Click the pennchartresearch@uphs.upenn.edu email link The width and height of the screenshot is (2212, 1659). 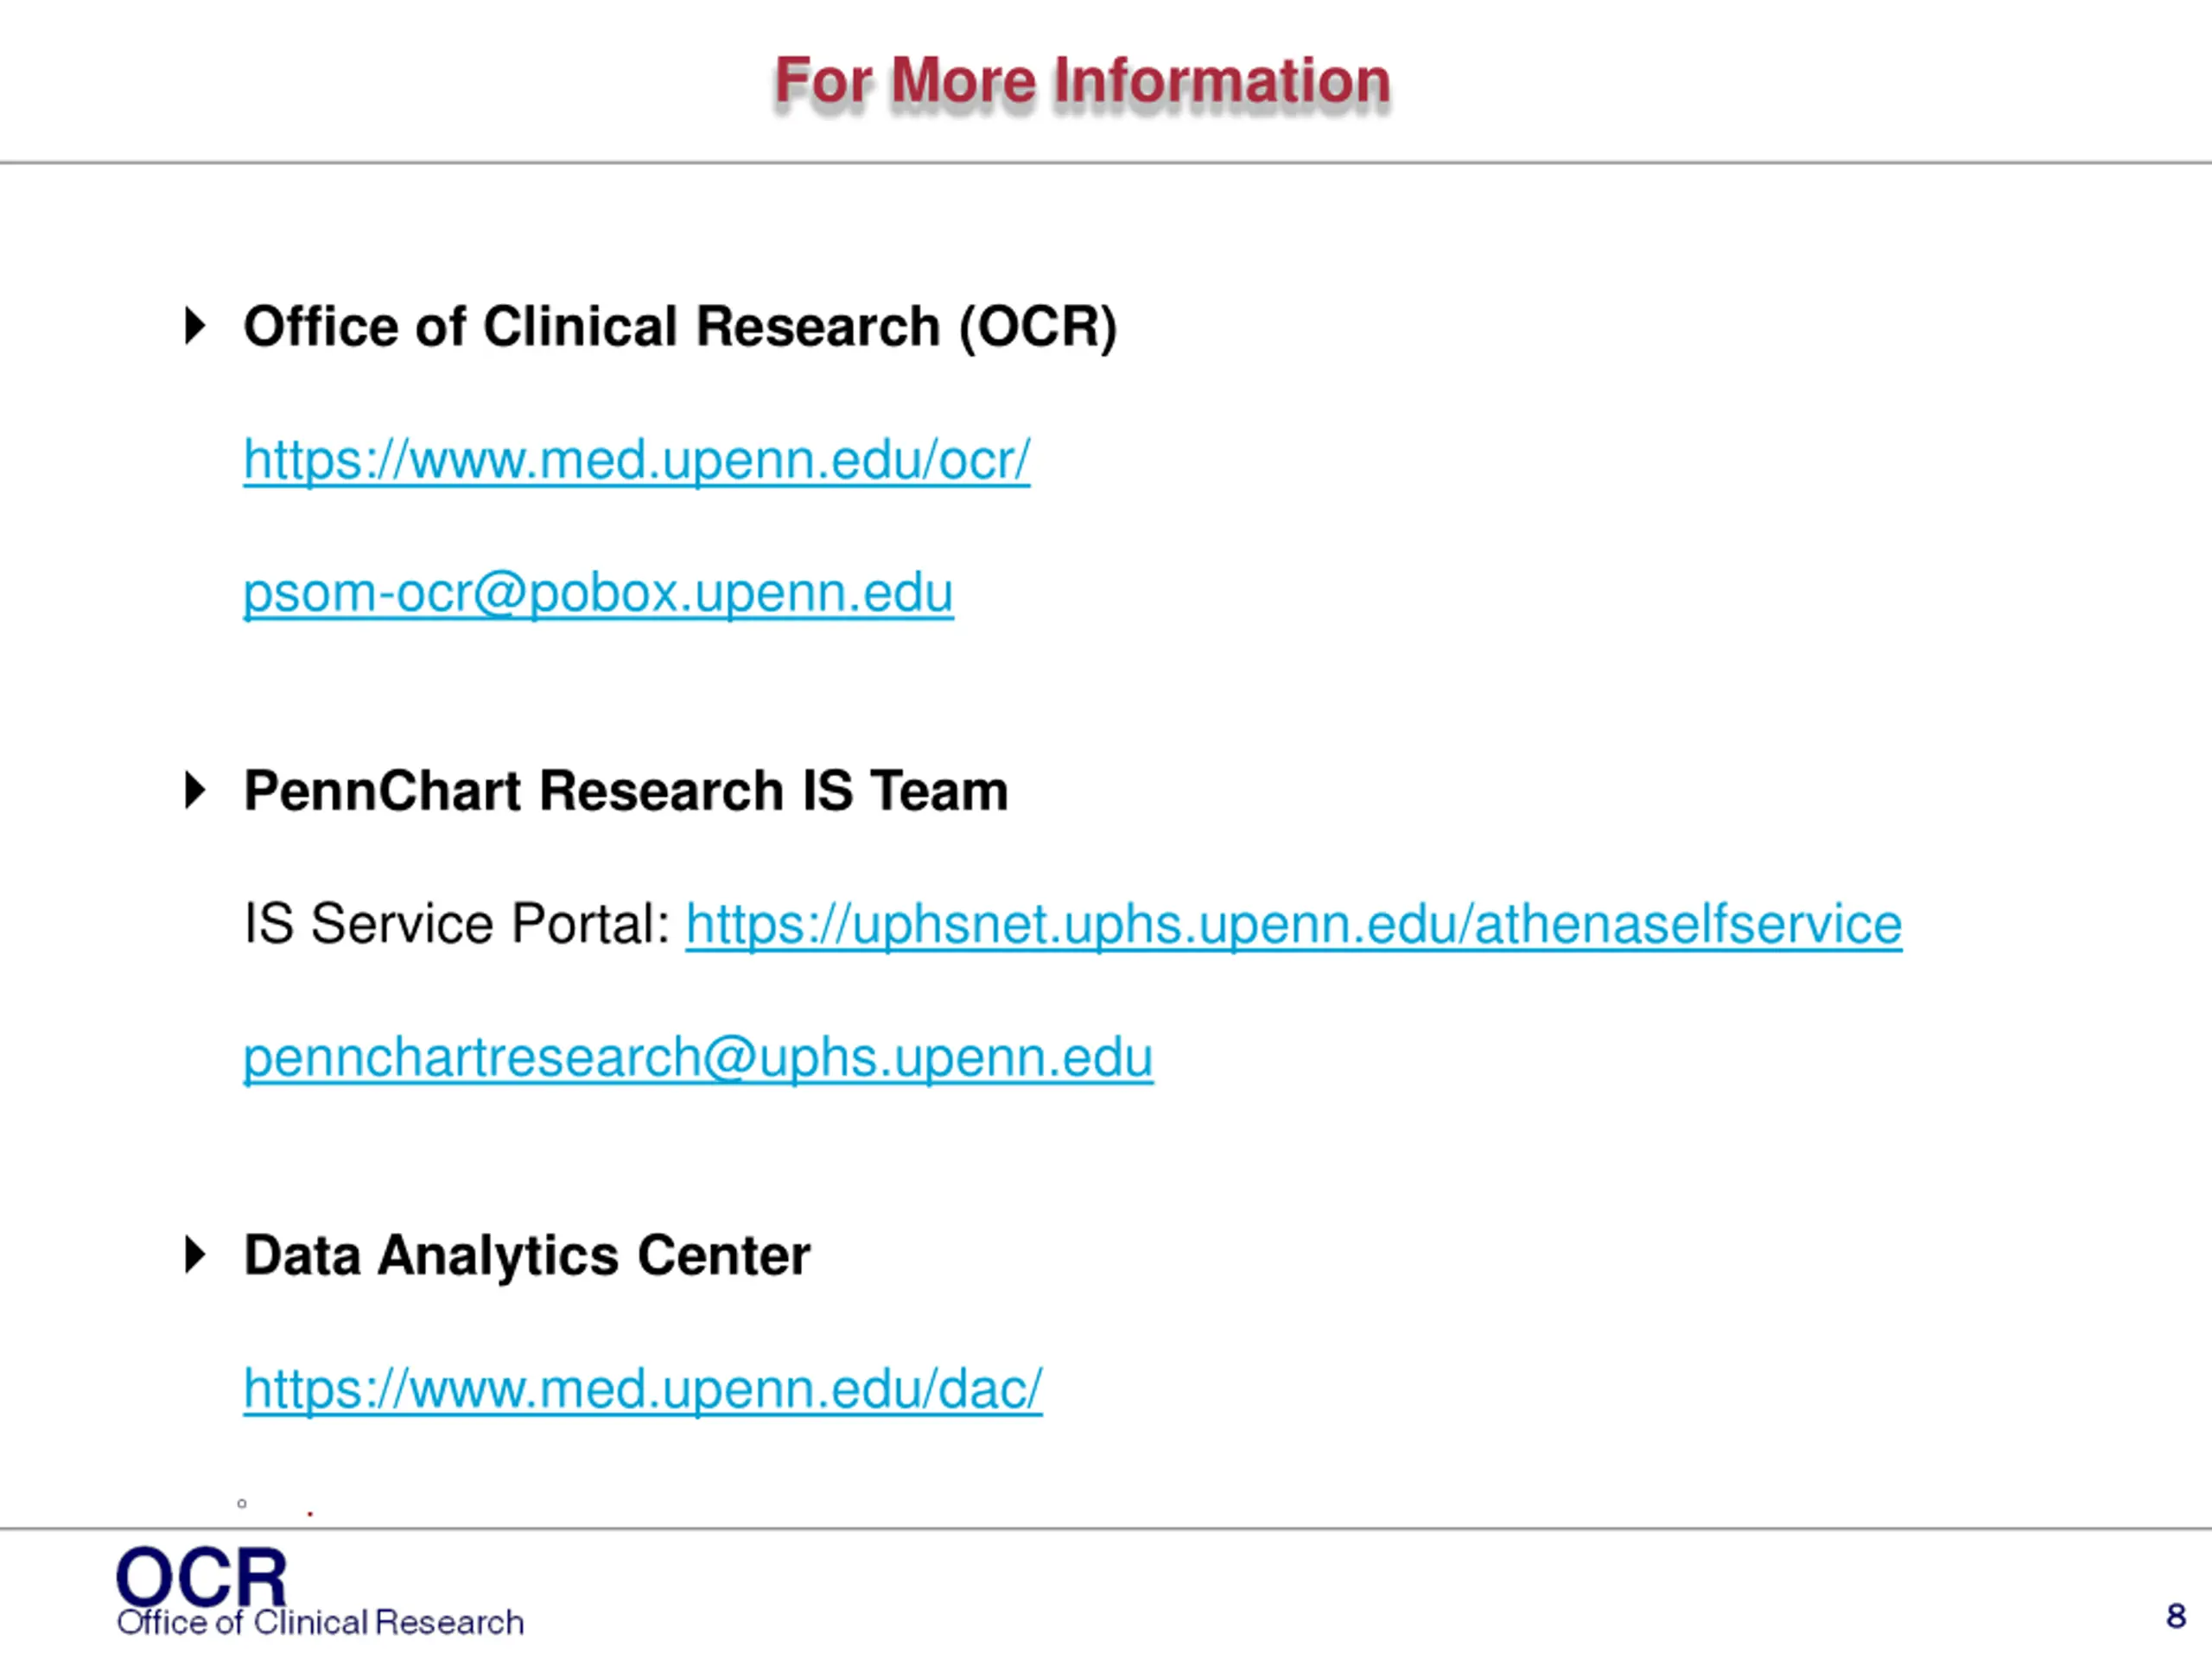[698, 1058]
